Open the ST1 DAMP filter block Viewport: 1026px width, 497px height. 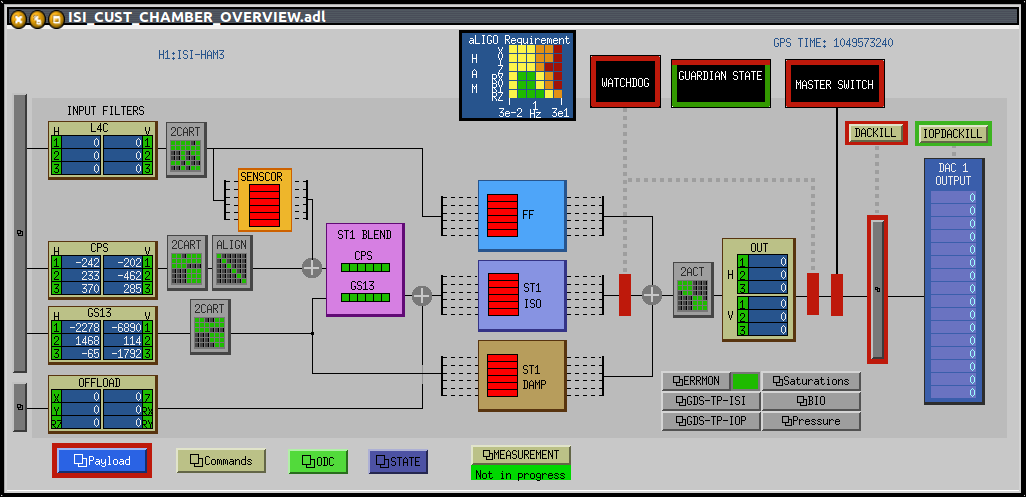click(522, 375)
